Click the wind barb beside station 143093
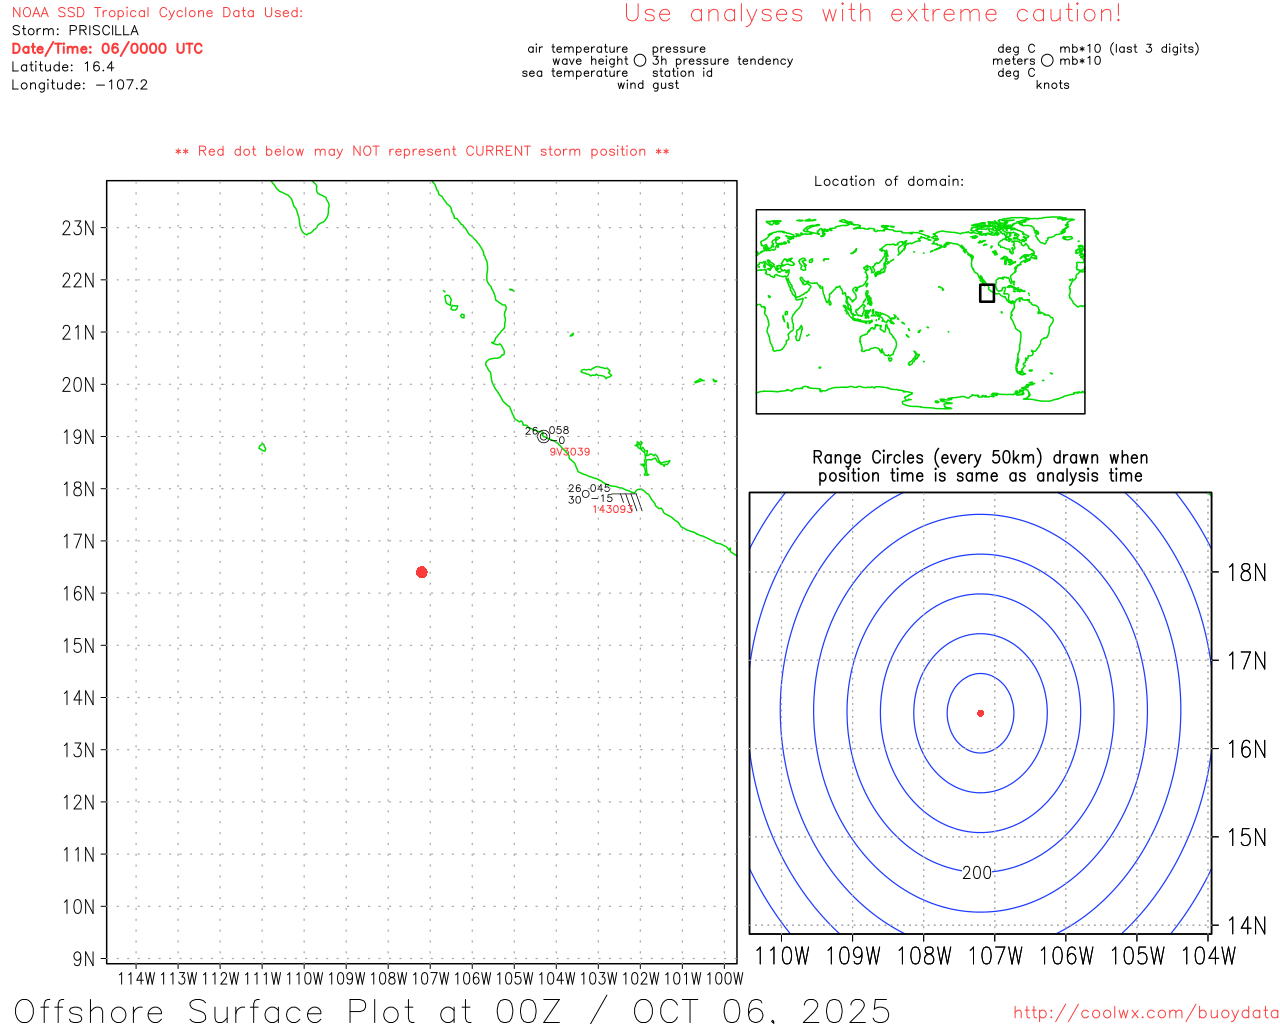This screenshot has width=1280, height=1024. tap(627, 501)
